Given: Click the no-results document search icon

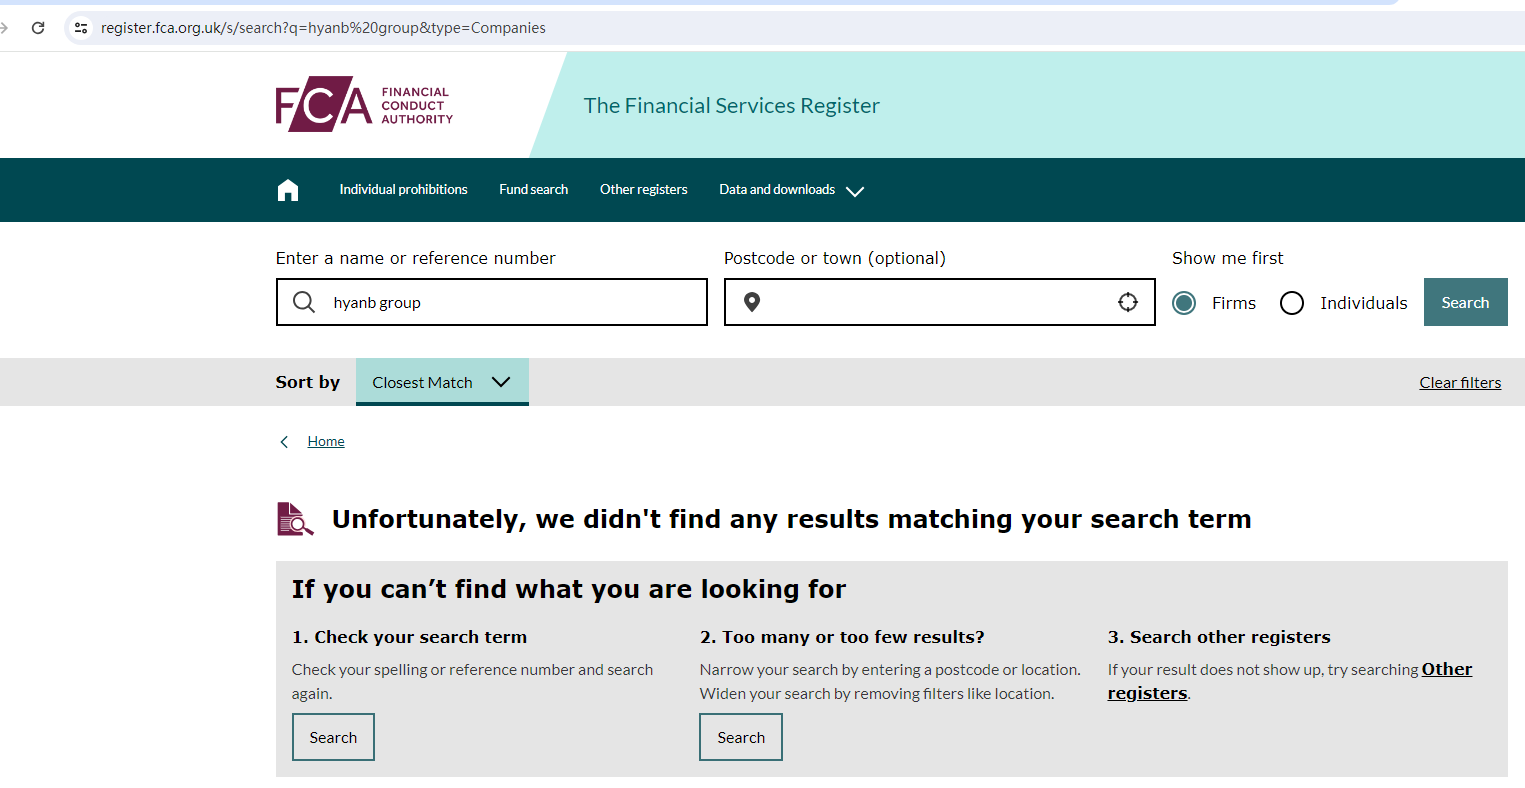Looking at the screenshot, I should click(x=295, y=519).
